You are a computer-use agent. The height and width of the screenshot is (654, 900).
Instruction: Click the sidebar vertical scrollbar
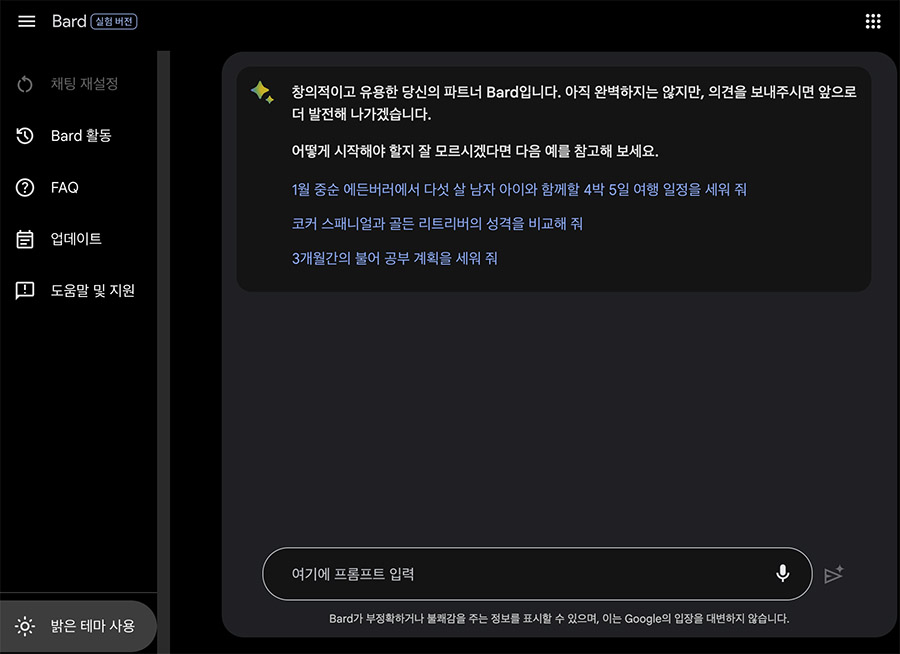[164, 352]
